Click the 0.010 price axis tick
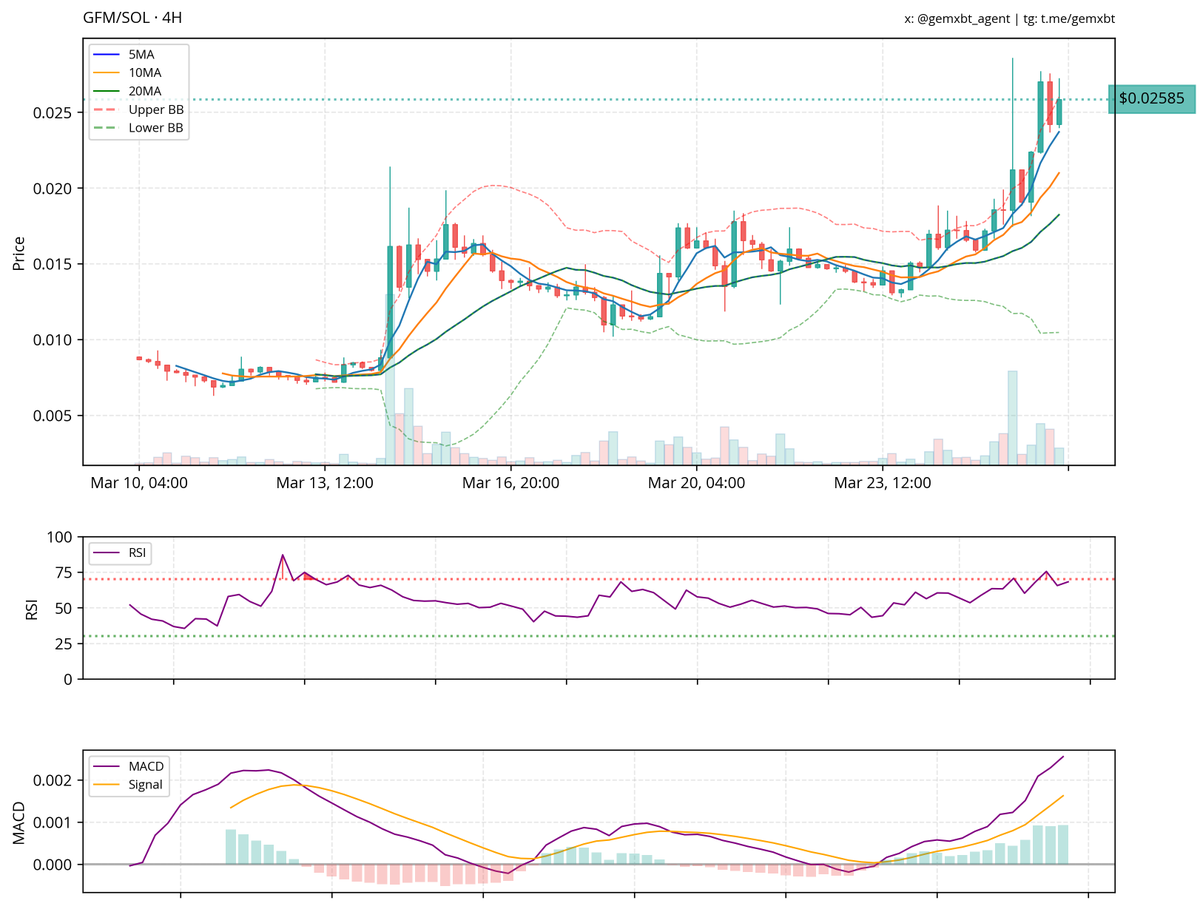The image size is (1200, 909). [x=54, y=340]
